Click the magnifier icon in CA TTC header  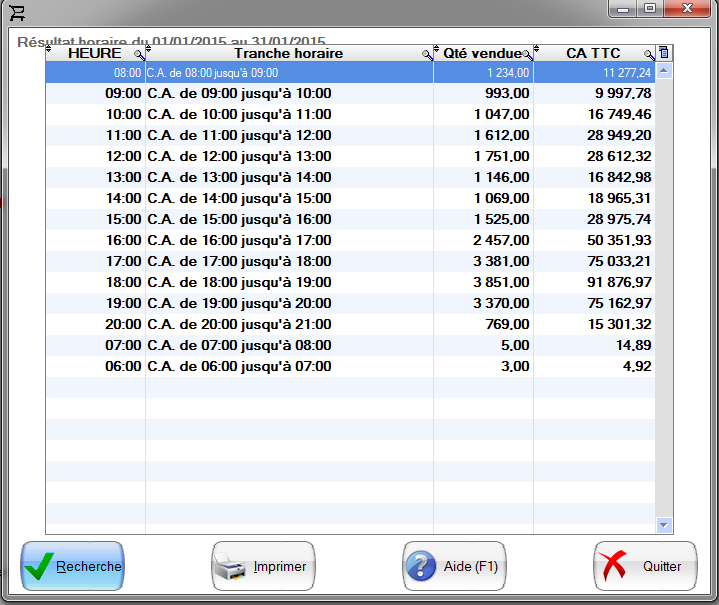coord(648,54)
